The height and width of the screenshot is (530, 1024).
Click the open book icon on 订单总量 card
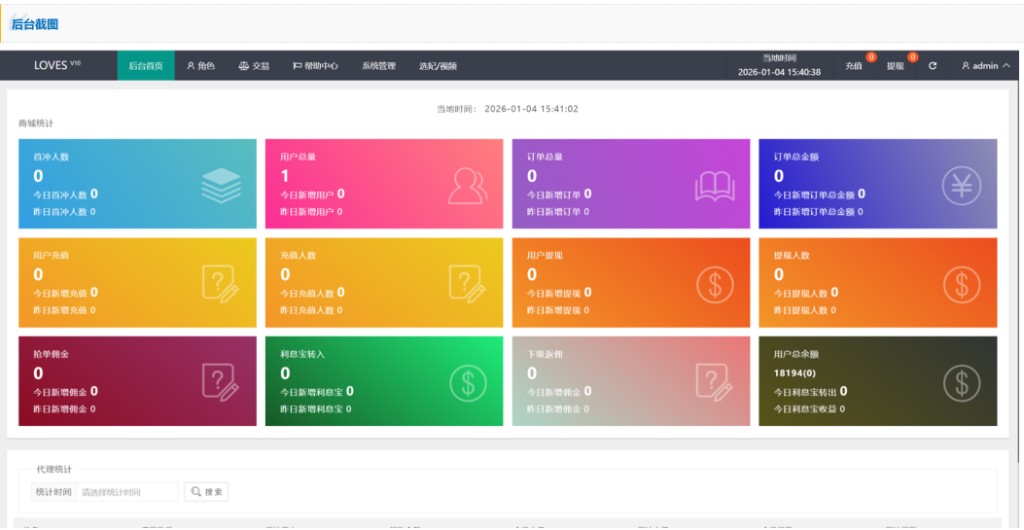click(714, 186)
